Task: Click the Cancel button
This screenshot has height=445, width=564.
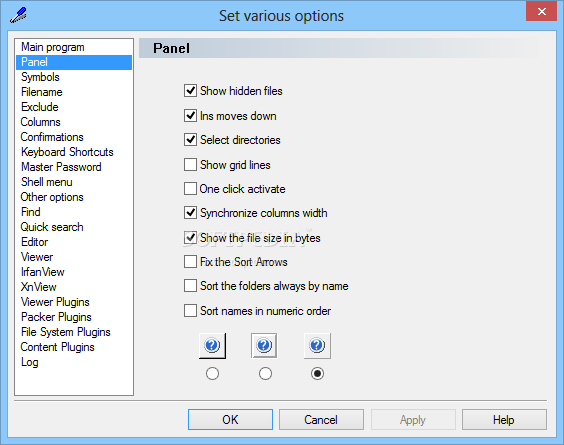Action: click(321, 419)
